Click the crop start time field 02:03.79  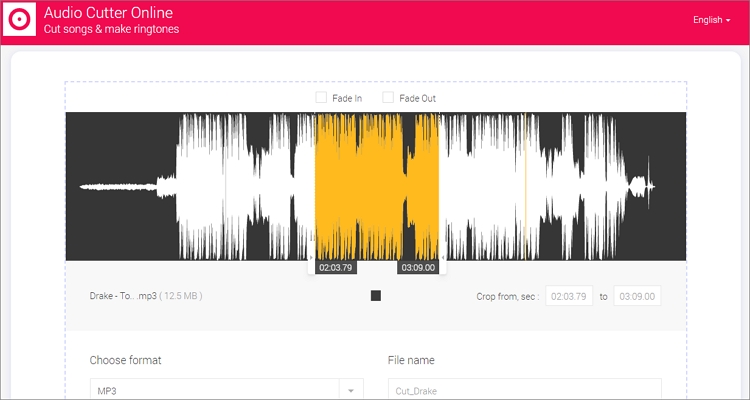(x=569, y=296)
